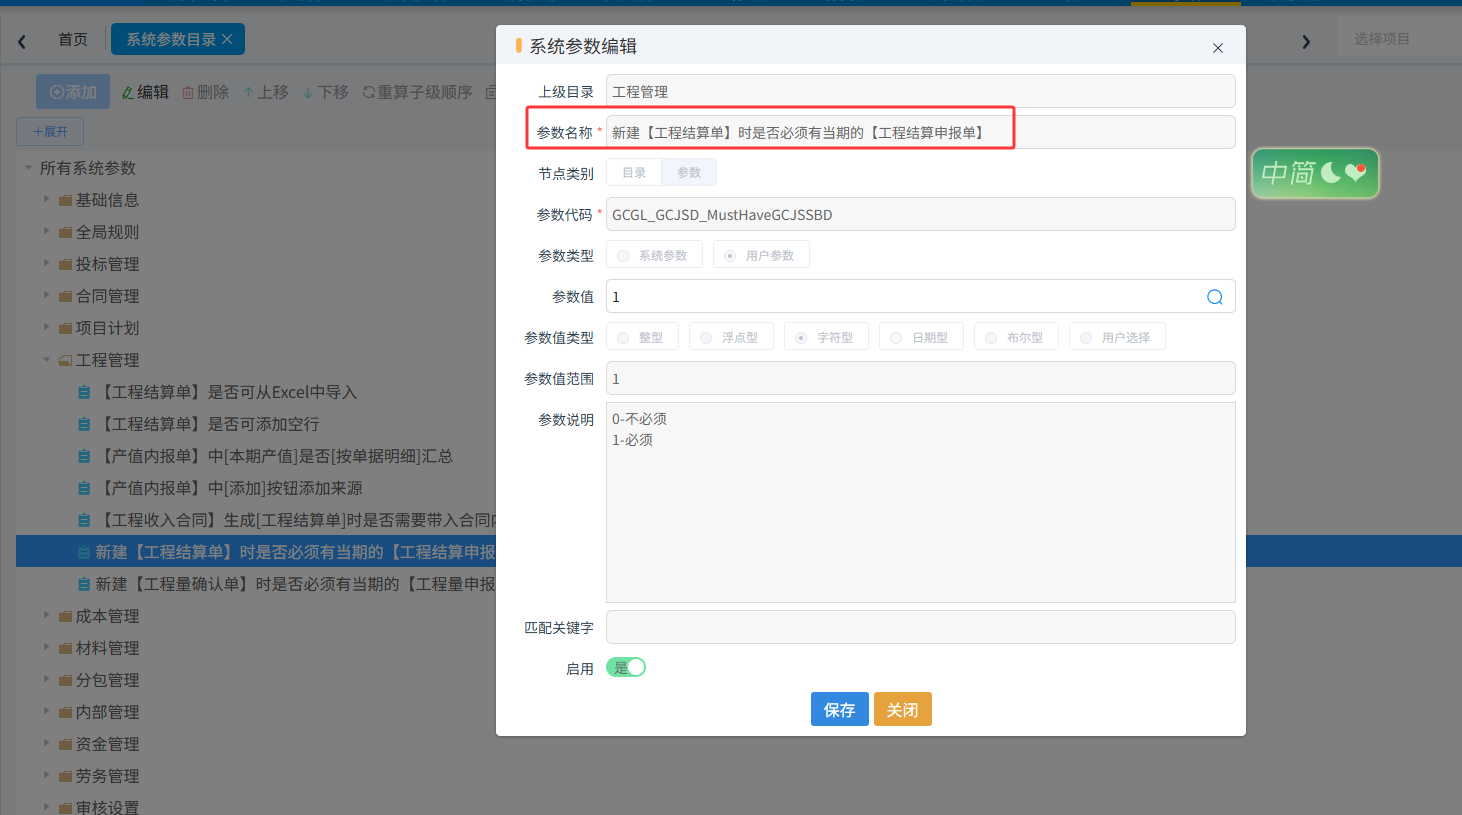This screenshot has width=1462, height=815.
Task: Choose 布尔型 as parameter value type
Action: click(x=1016, y=337)
